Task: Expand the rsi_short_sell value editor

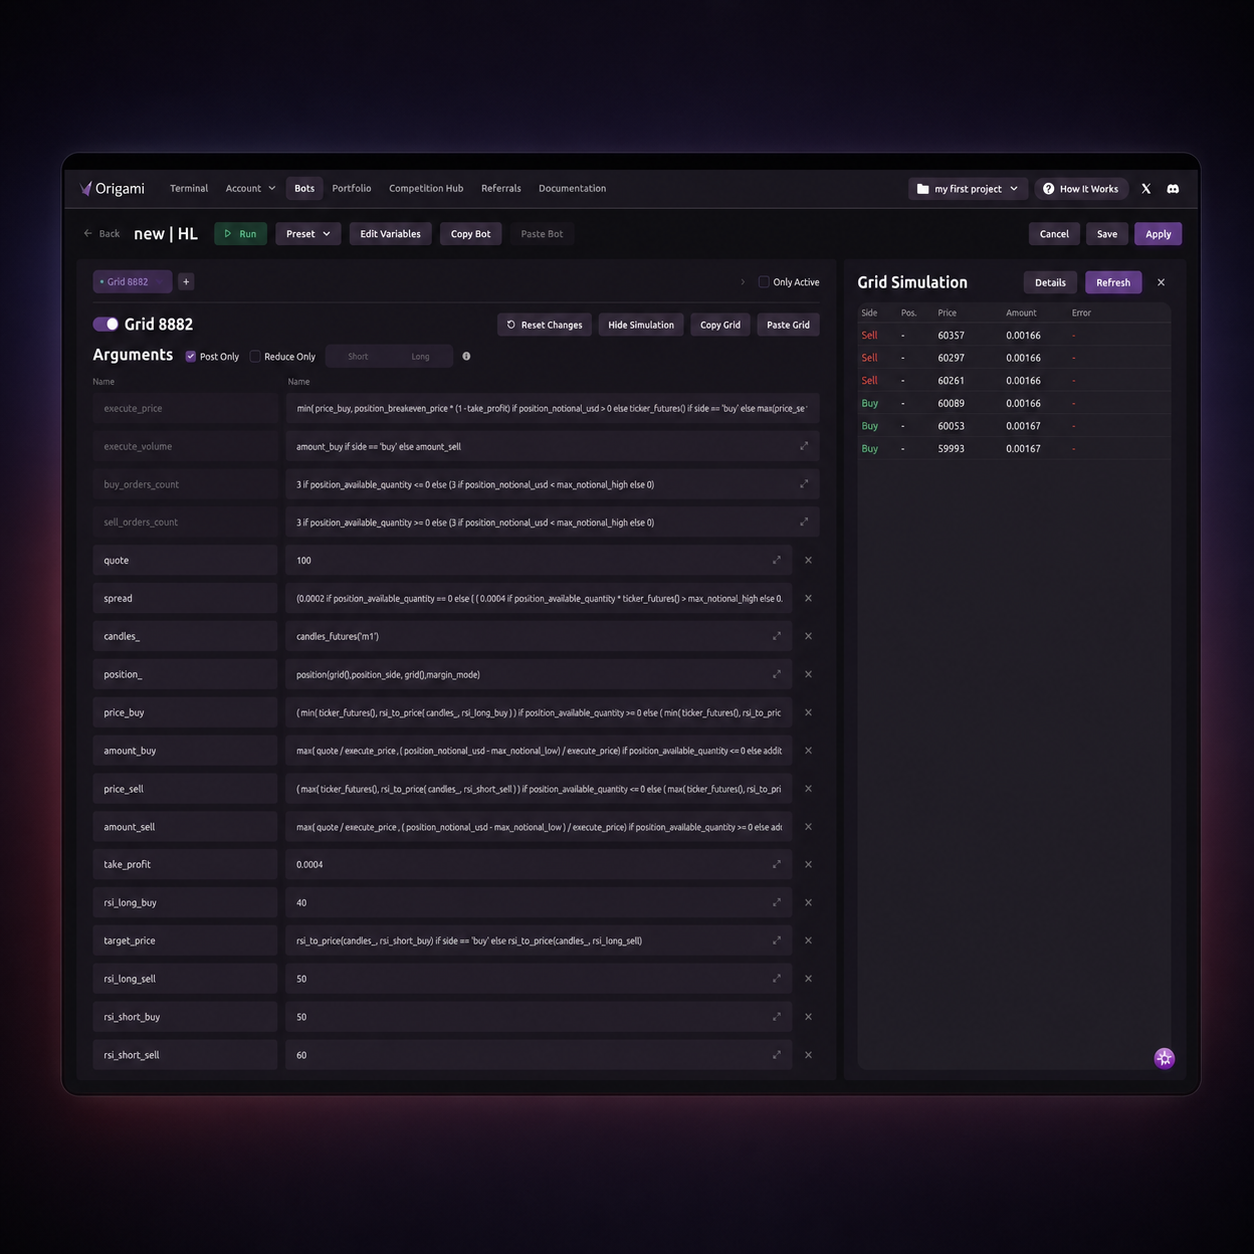Action: click(776, 1055)
